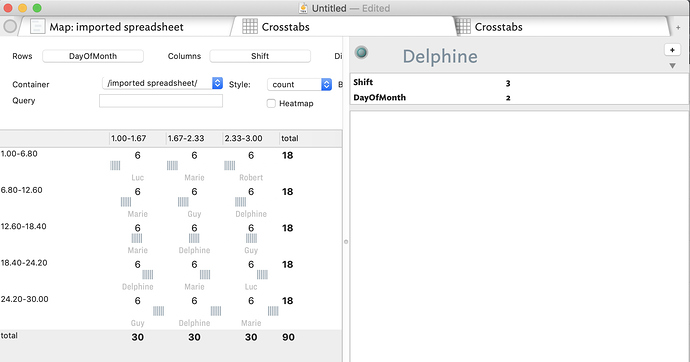Image resolution: width=690 pixels, height=362 pixels.
Task: Click document icon in window title bar
Action: point(303,8)
